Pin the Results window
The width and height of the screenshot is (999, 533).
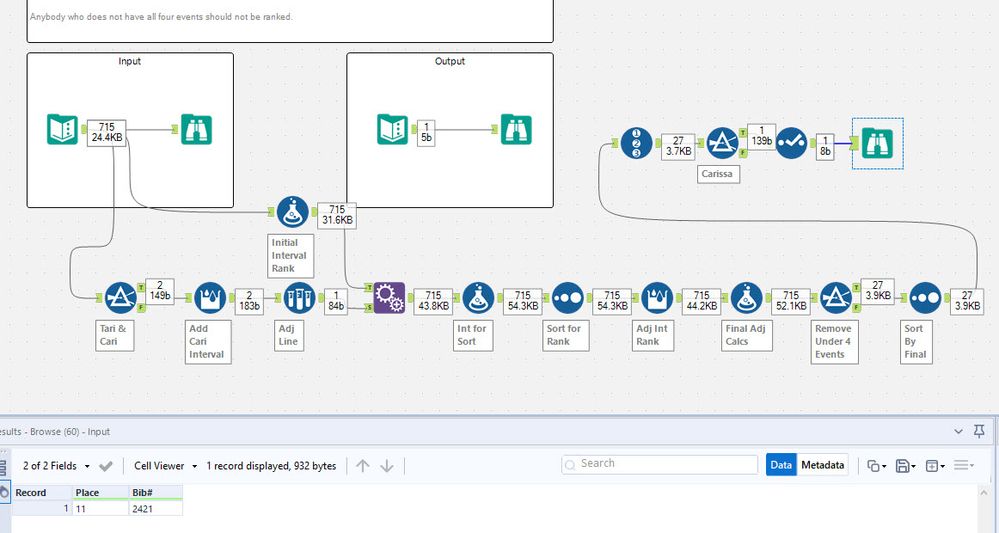(979, 431)
